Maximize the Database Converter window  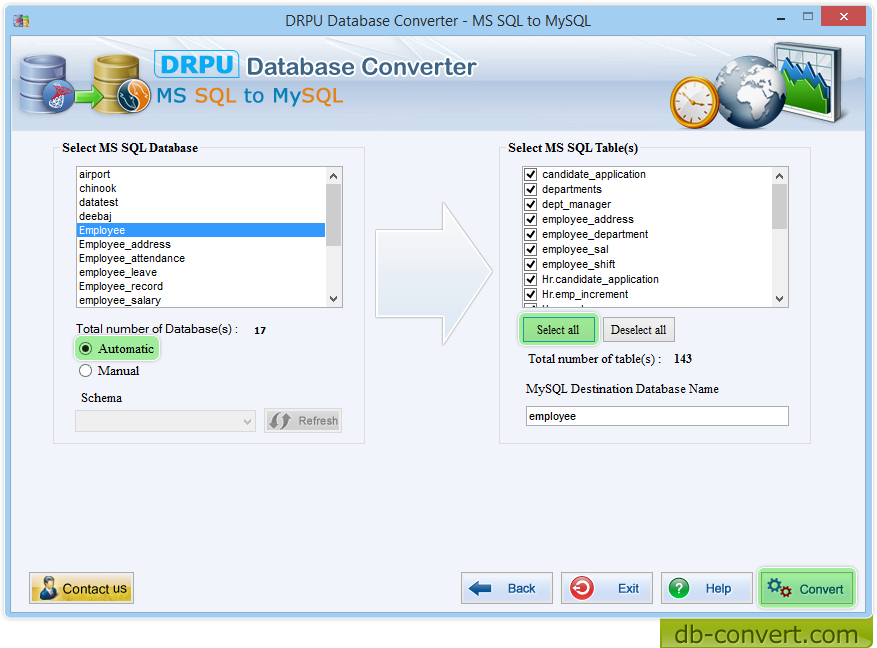[x=808, y=17]
